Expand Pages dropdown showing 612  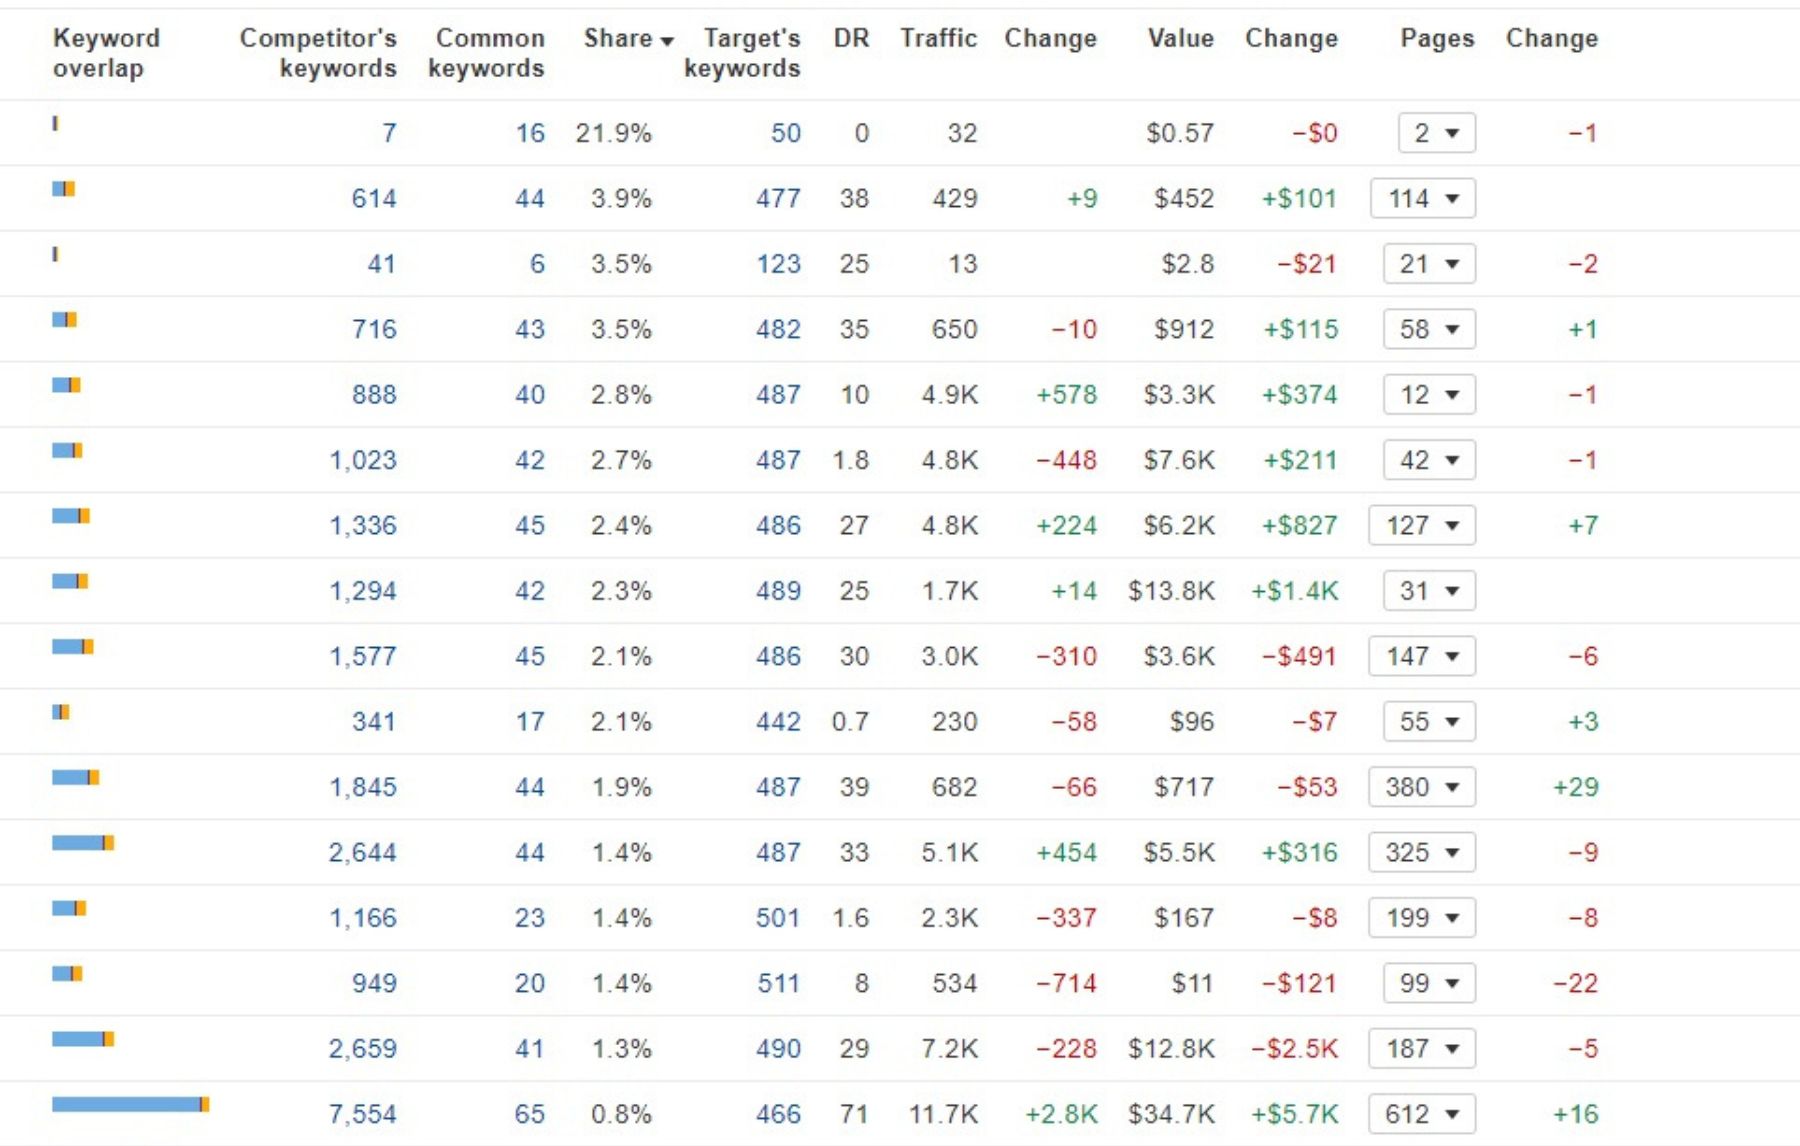pyautogui.click(x=1422, y=1113)
